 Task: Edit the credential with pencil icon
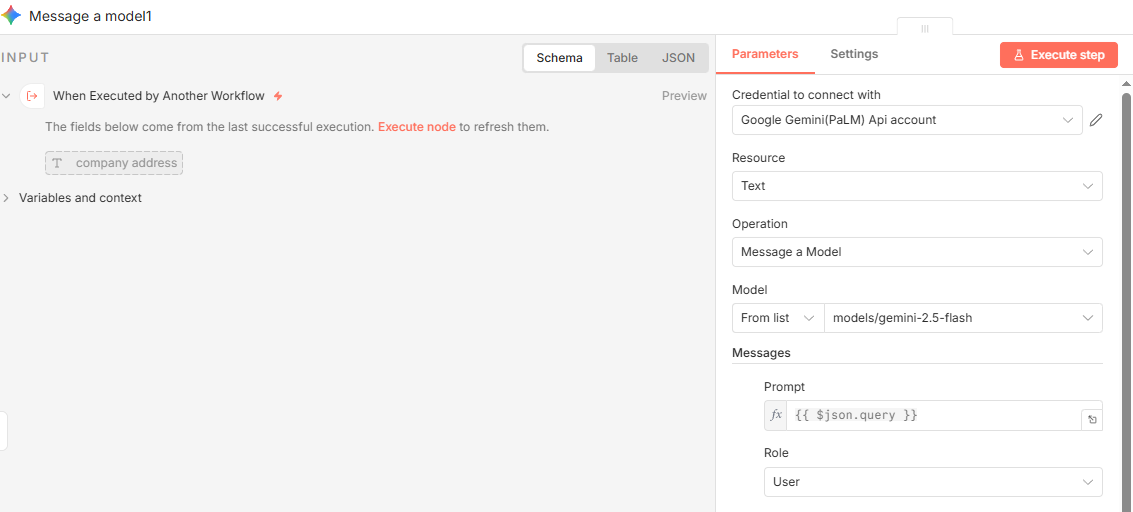coord(1096,120)
